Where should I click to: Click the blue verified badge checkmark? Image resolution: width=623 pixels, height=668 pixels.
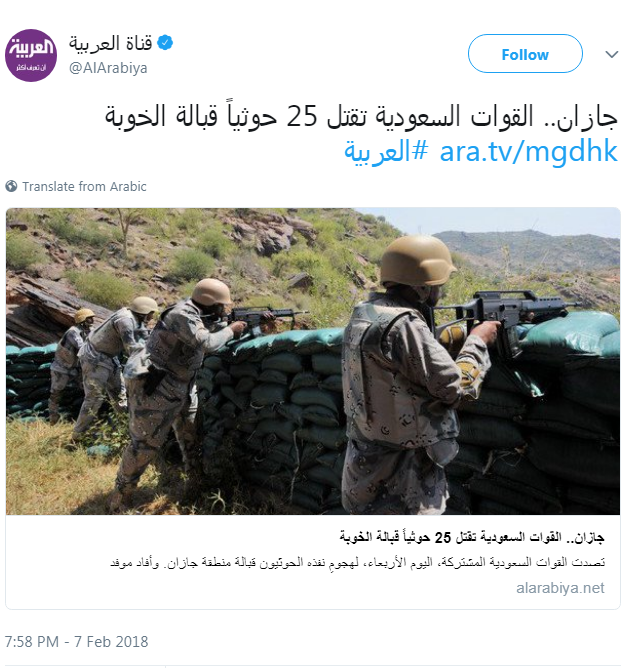tap(165, 43)
